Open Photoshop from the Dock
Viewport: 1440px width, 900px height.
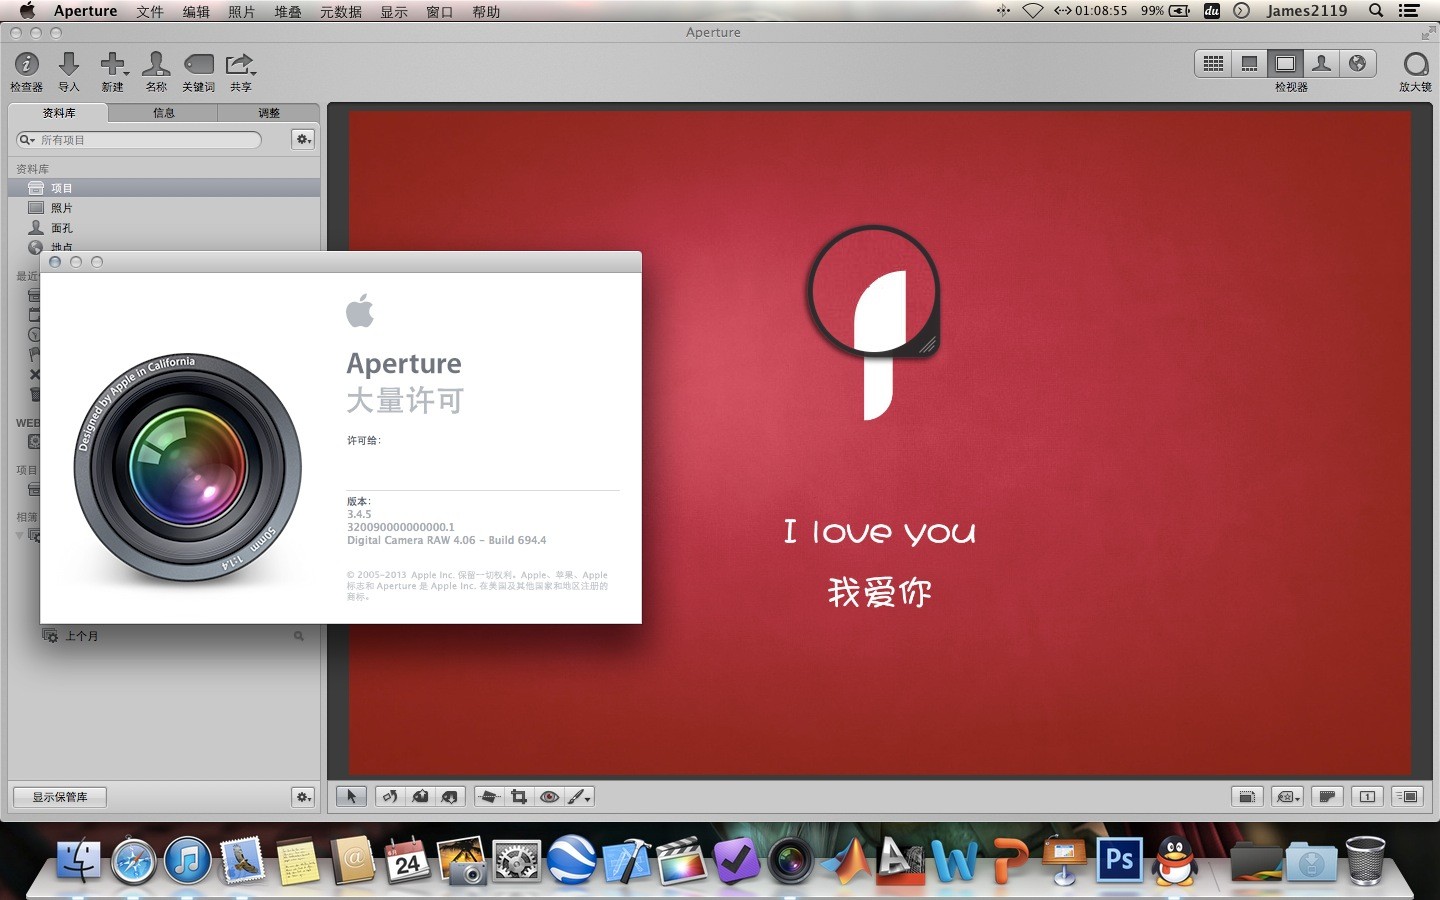pos(1120,860)
